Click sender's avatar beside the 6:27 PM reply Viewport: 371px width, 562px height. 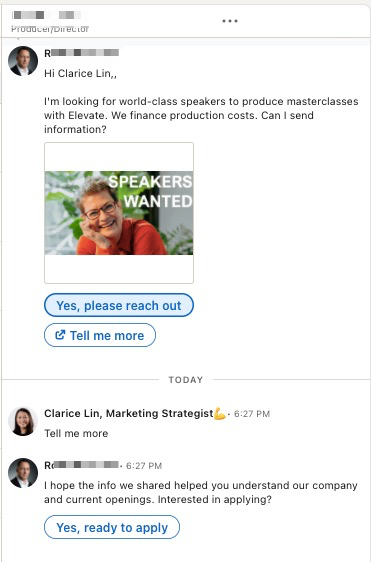click(x=23, y=473)
